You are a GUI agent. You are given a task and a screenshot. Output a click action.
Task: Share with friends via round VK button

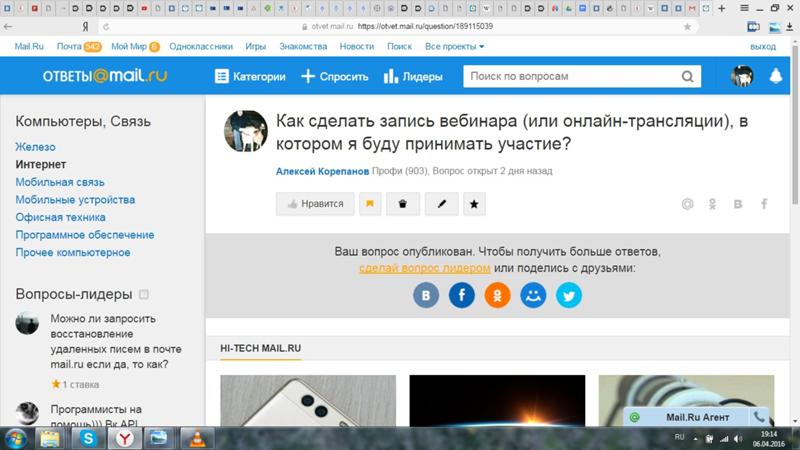(x=426, y=295)
